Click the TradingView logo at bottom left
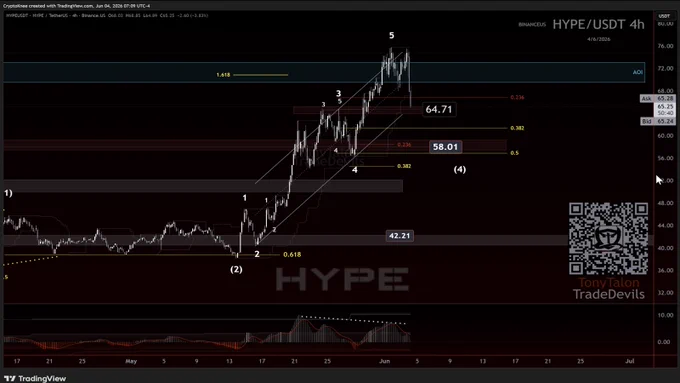 tap(35, 379)
